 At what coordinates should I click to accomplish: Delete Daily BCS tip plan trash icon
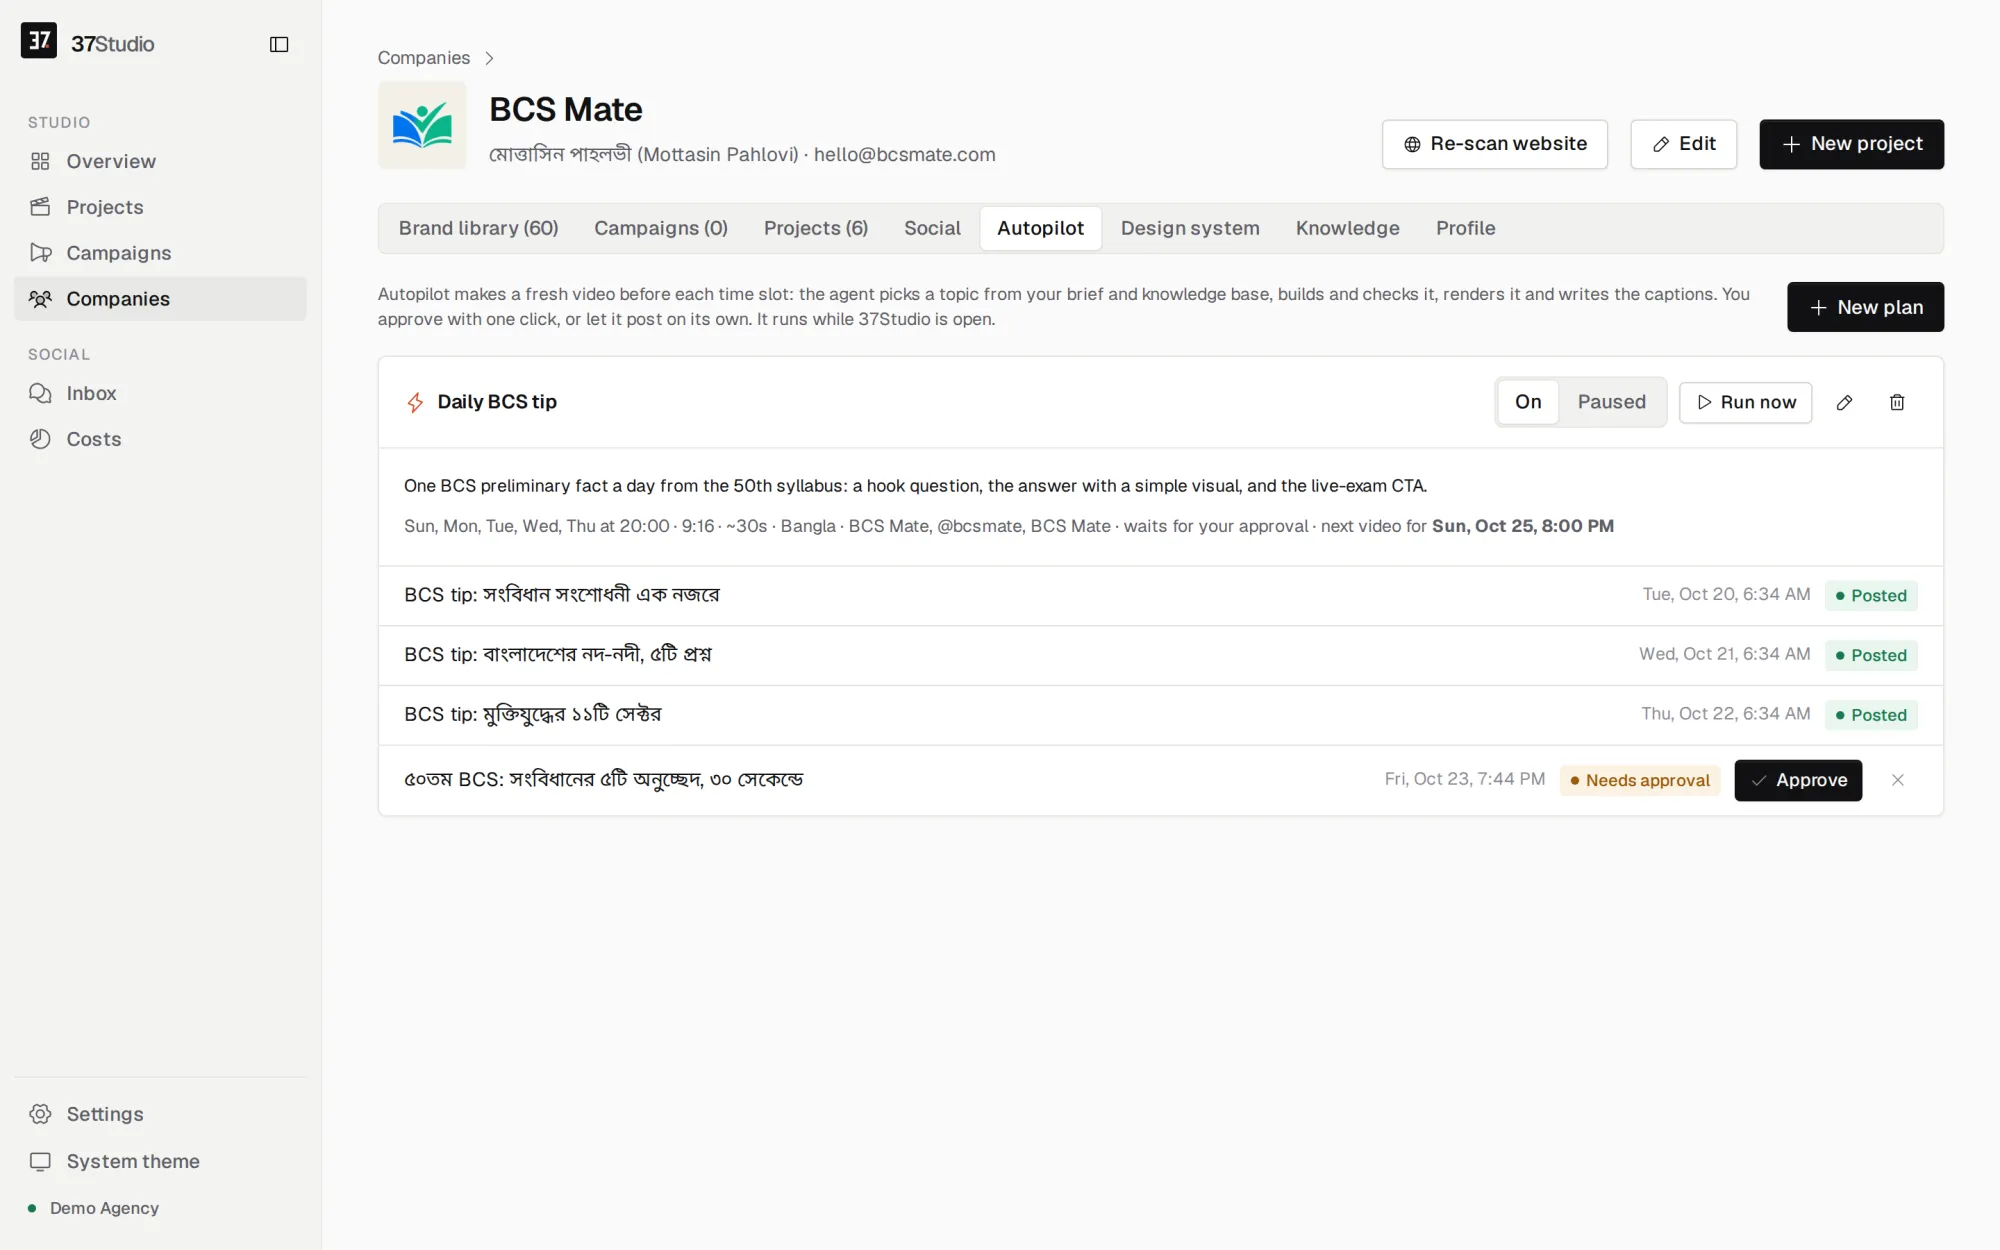pos(1897,402)
